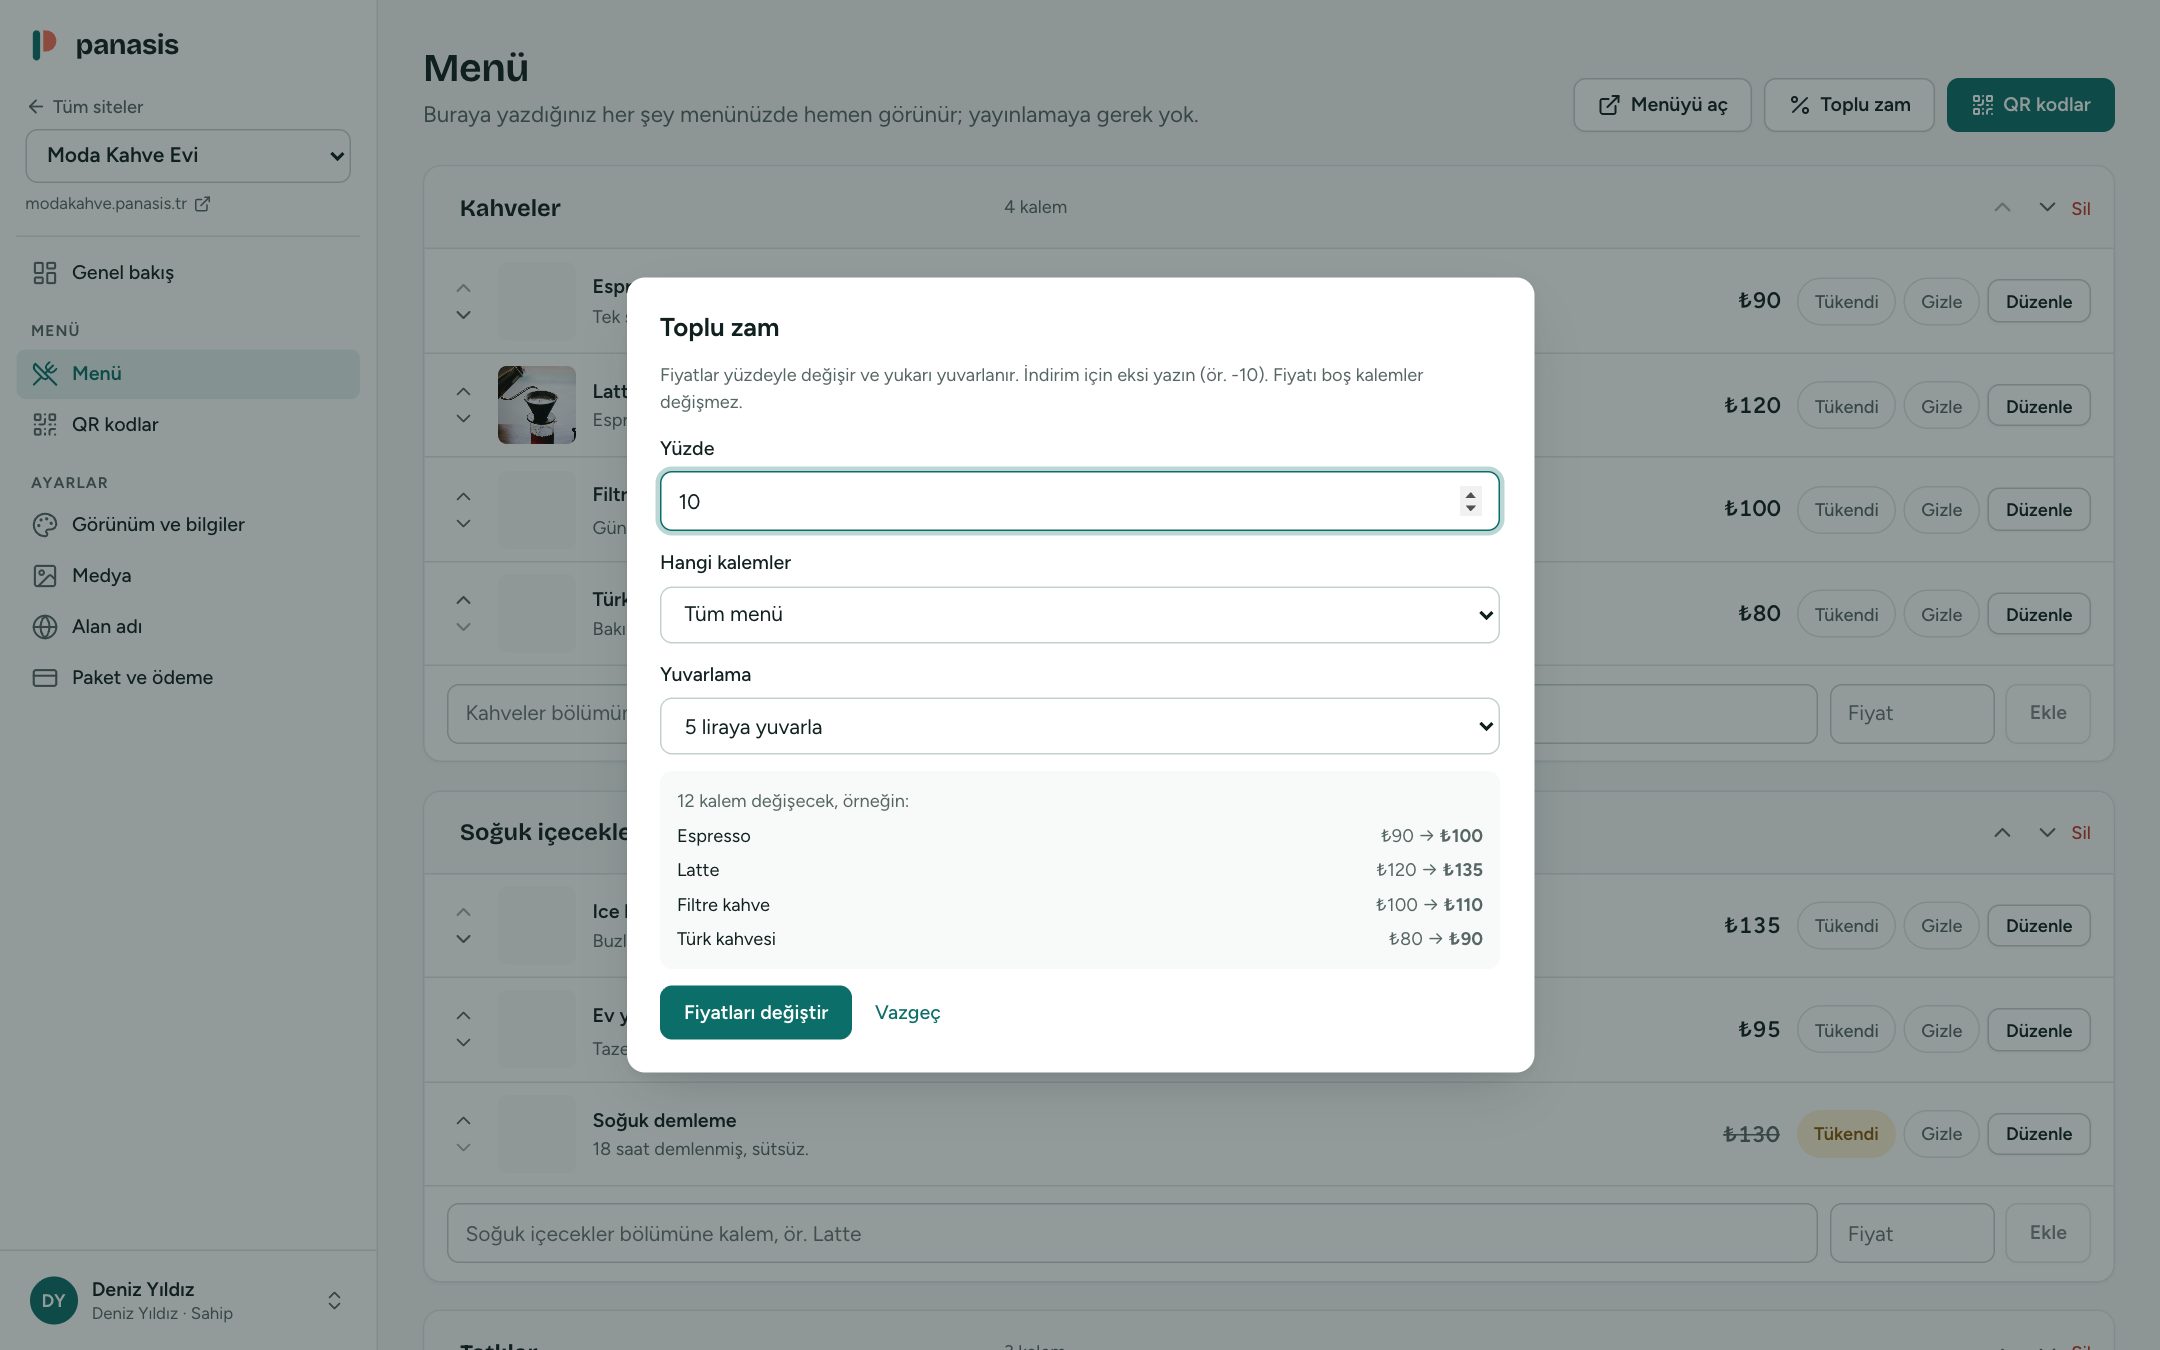Open the Moda Kahve Evi site dropdown
Screen dimensions: 2160x1350
click(188, 156)
